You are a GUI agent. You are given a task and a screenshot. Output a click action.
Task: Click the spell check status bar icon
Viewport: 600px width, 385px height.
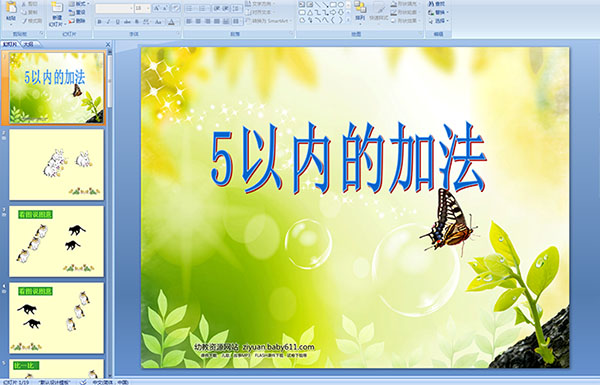pos(83,382)
